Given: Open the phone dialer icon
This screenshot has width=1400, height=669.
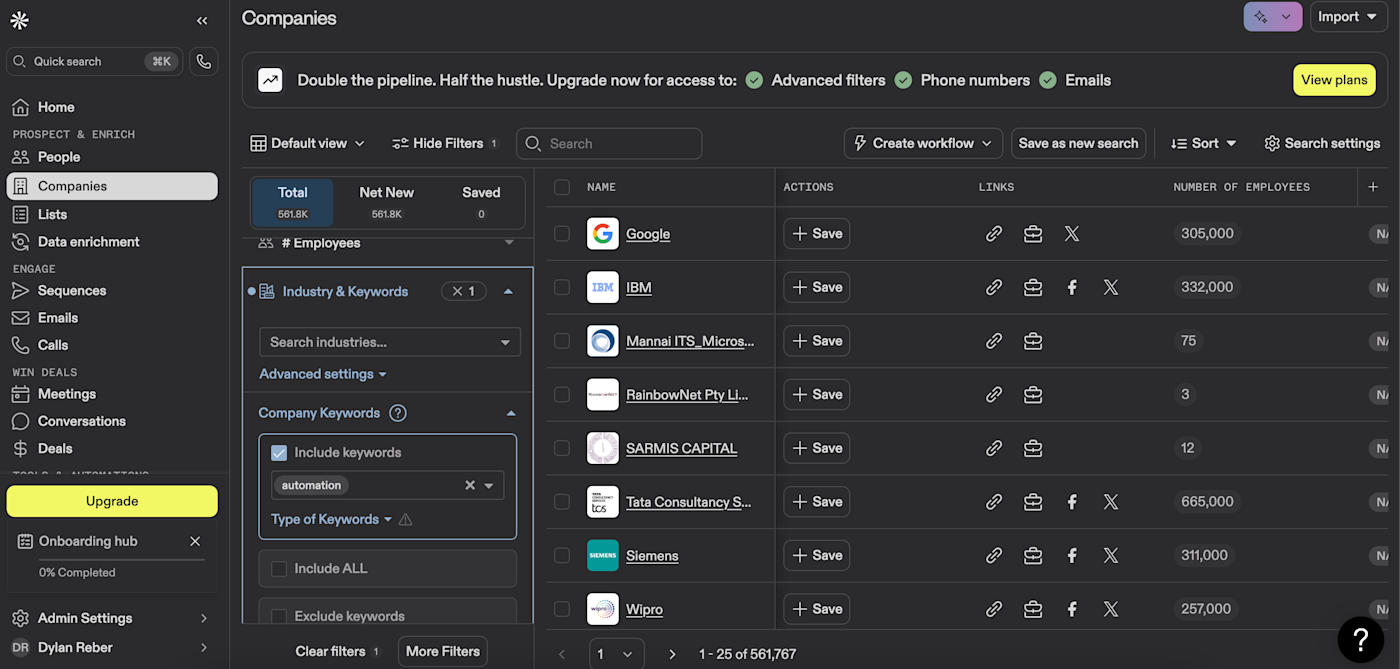Looking at the screenshot, I should coord(204,61).
